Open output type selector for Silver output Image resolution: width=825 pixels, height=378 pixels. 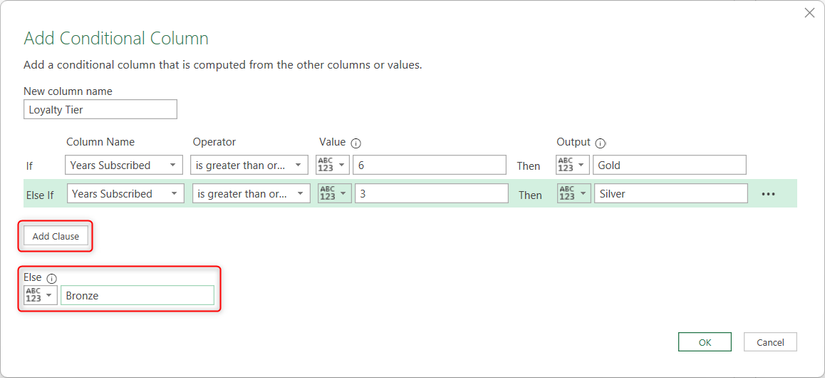click(574, 194)
